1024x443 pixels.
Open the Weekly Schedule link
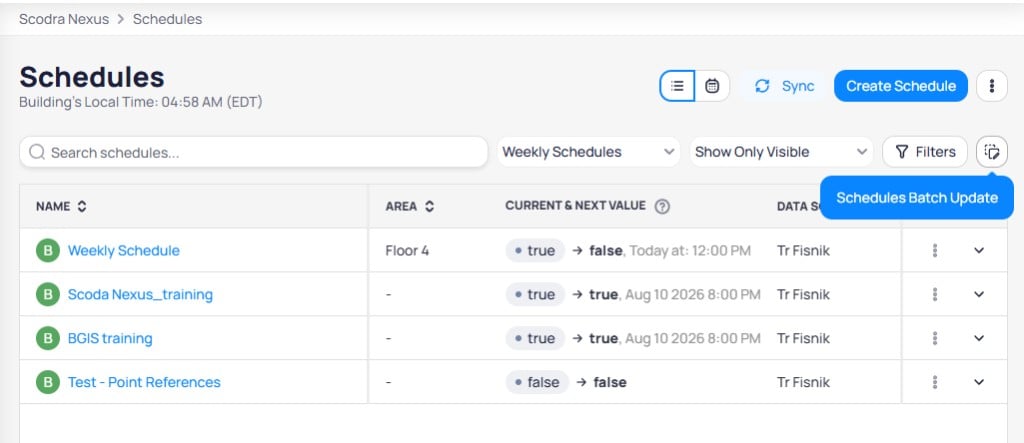123,250
